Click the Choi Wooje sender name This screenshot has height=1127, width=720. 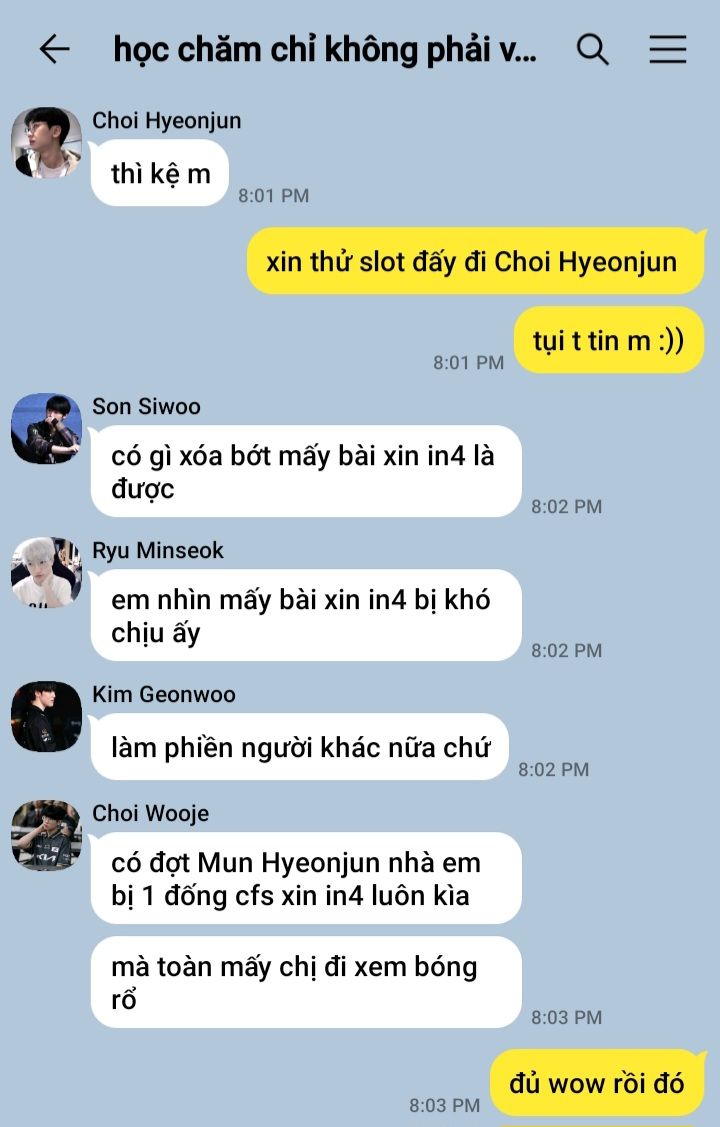click(x=151, y=813)
